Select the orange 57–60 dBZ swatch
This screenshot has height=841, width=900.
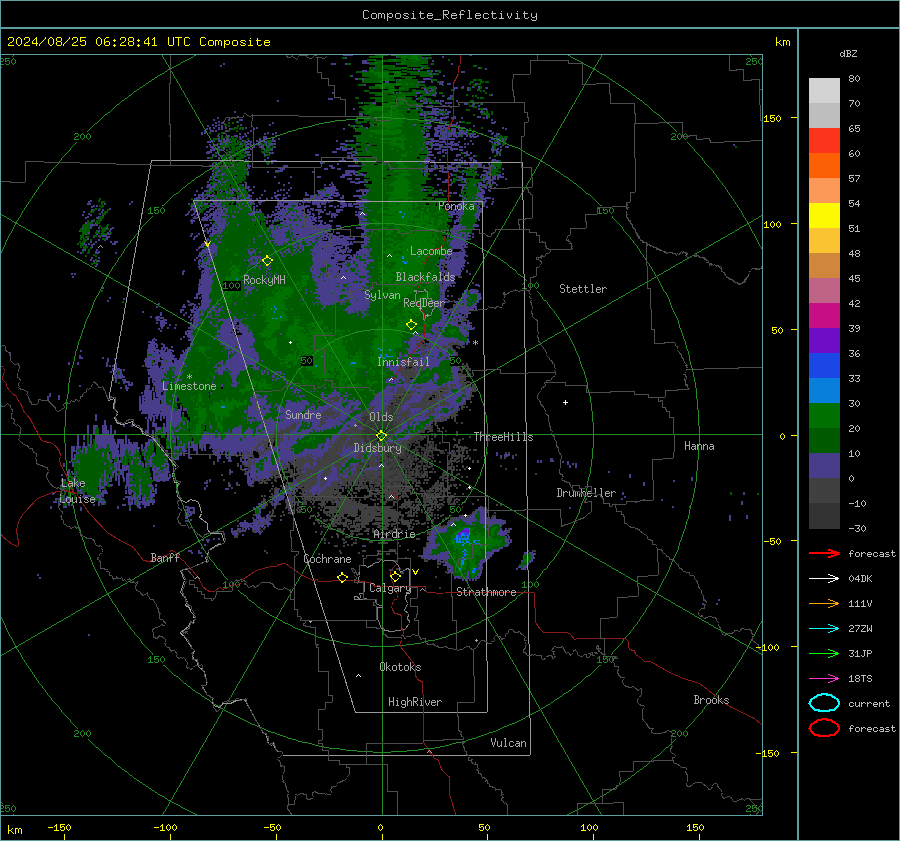point(824,165)
